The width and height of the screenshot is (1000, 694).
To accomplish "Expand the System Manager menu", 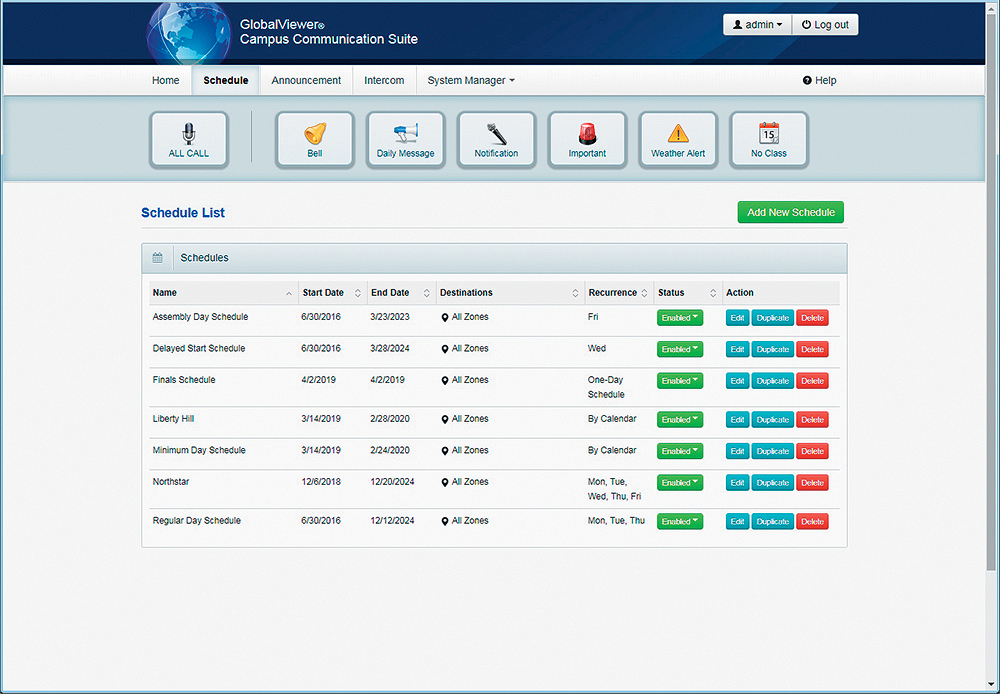I will [470, 80].
